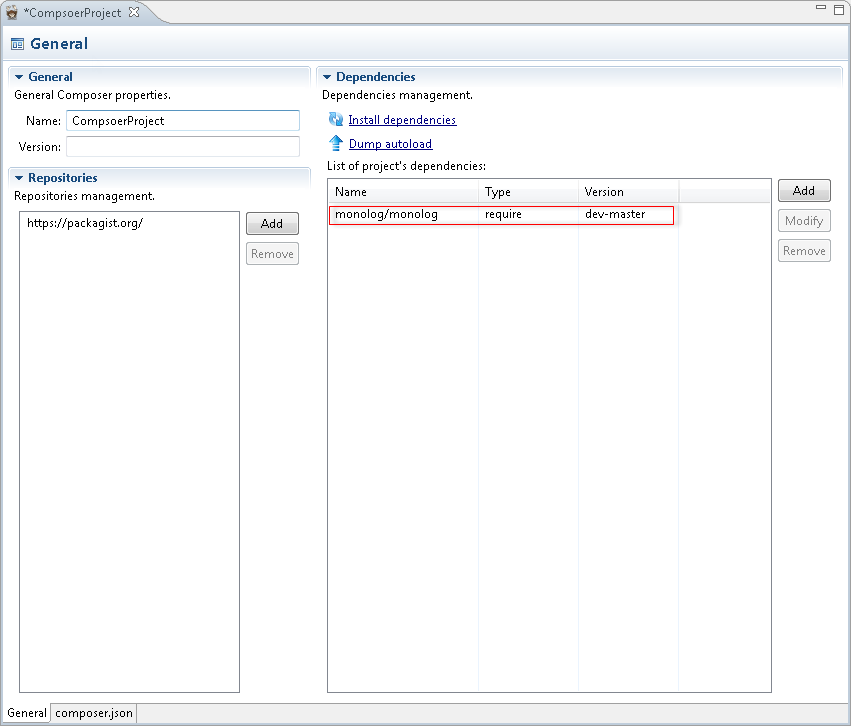This screenshot has height=726, width=851.
Task: Add a new dependency
Action: point(804,190)
